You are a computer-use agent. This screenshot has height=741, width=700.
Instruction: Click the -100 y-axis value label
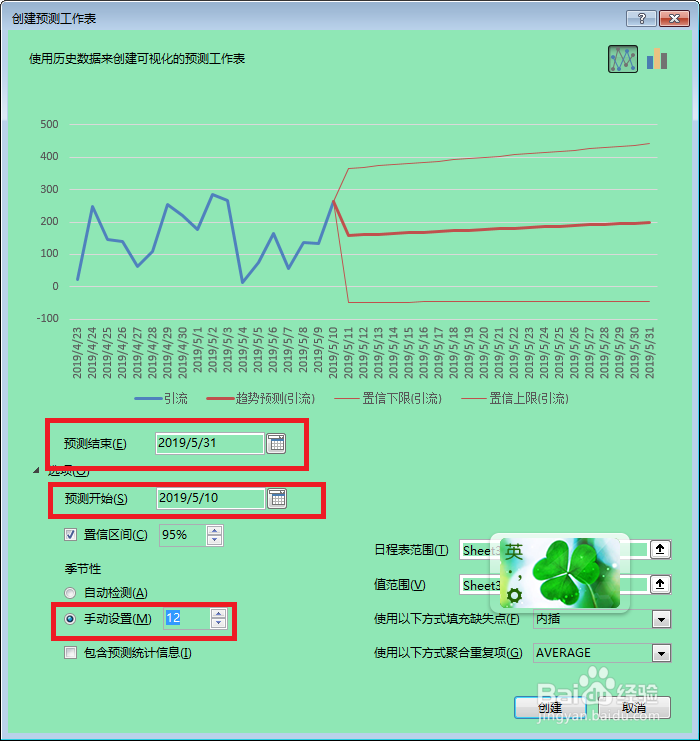(x=47, y=319)
